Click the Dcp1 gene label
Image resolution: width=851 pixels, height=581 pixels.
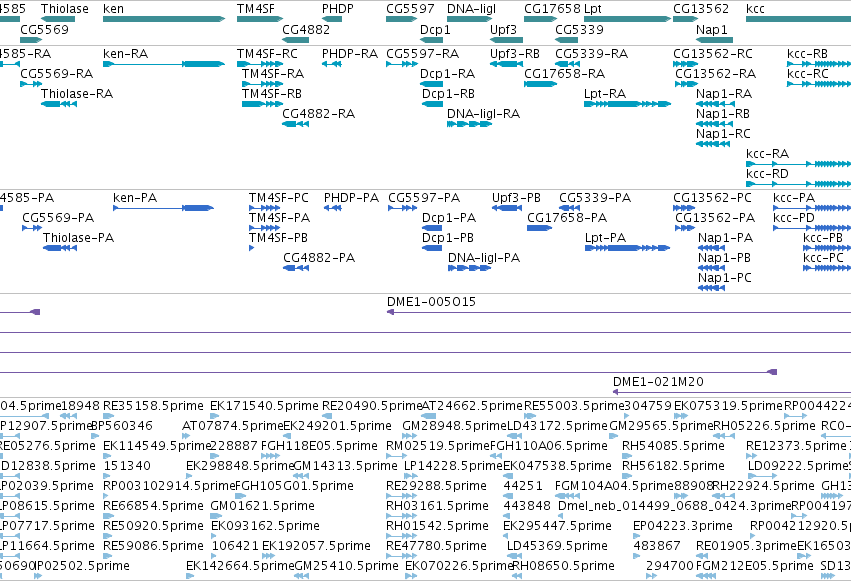tap(435, 30)
